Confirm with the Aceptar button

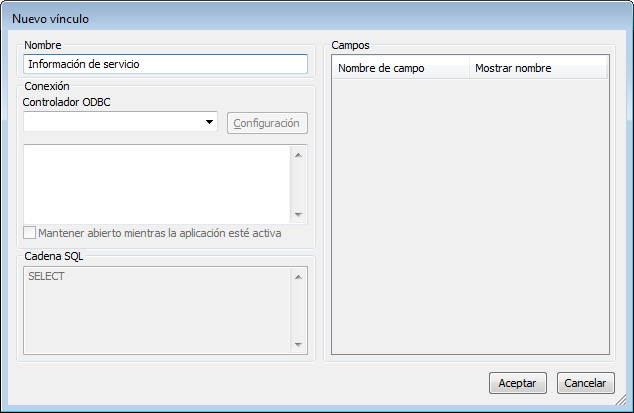tap(517, 383)
